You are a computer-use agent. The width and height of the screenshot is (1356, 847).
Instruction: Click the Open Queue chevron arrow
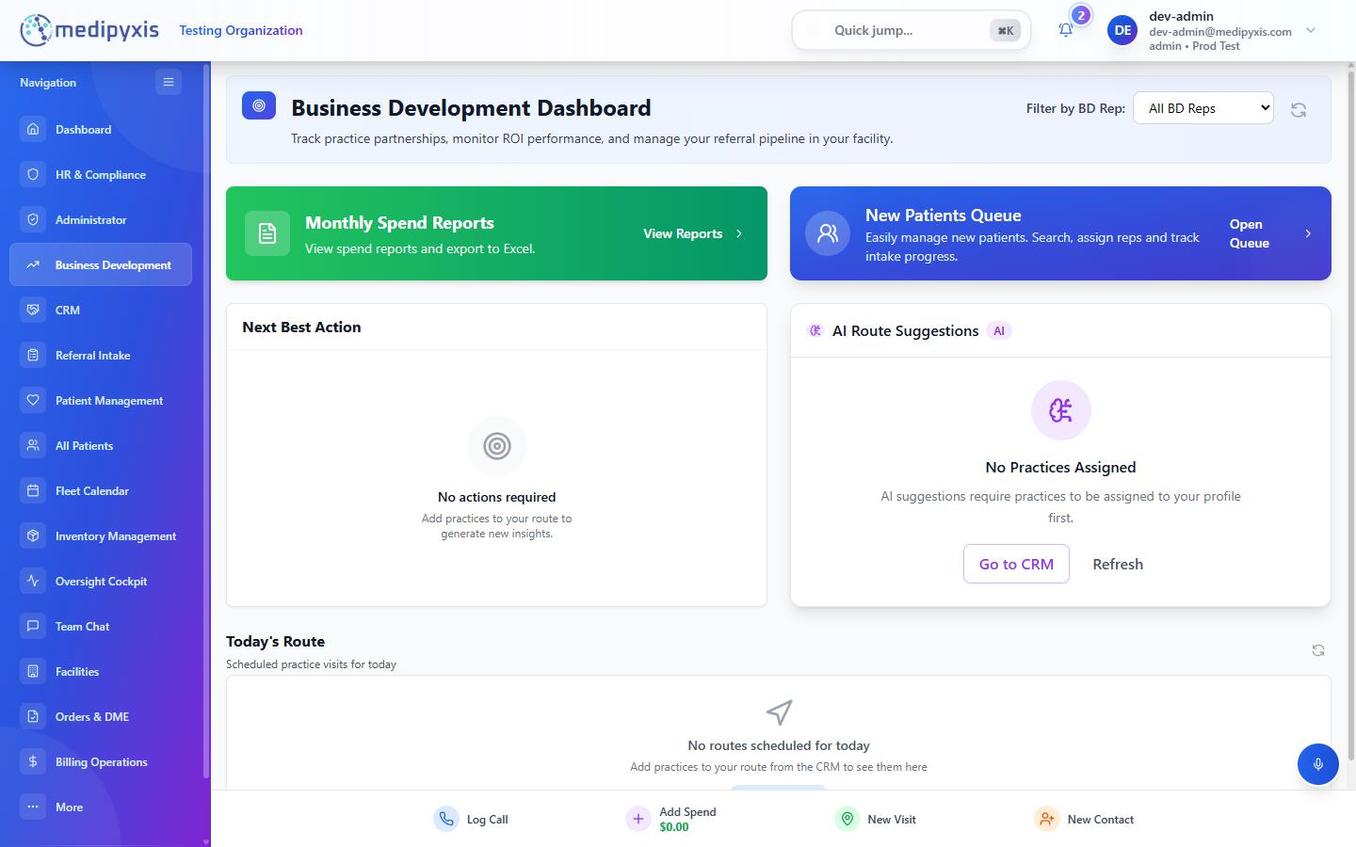pyautogui.click(x=1308, y=233)
